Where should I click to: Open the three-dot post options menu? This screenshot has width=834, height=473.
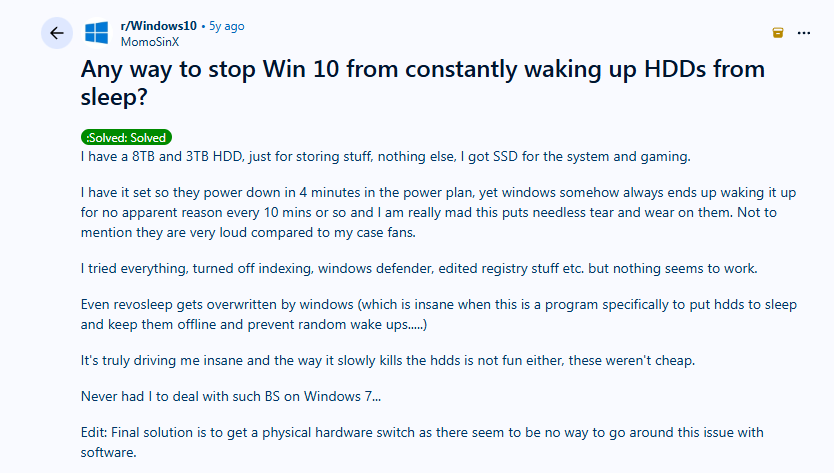[804, 33]
